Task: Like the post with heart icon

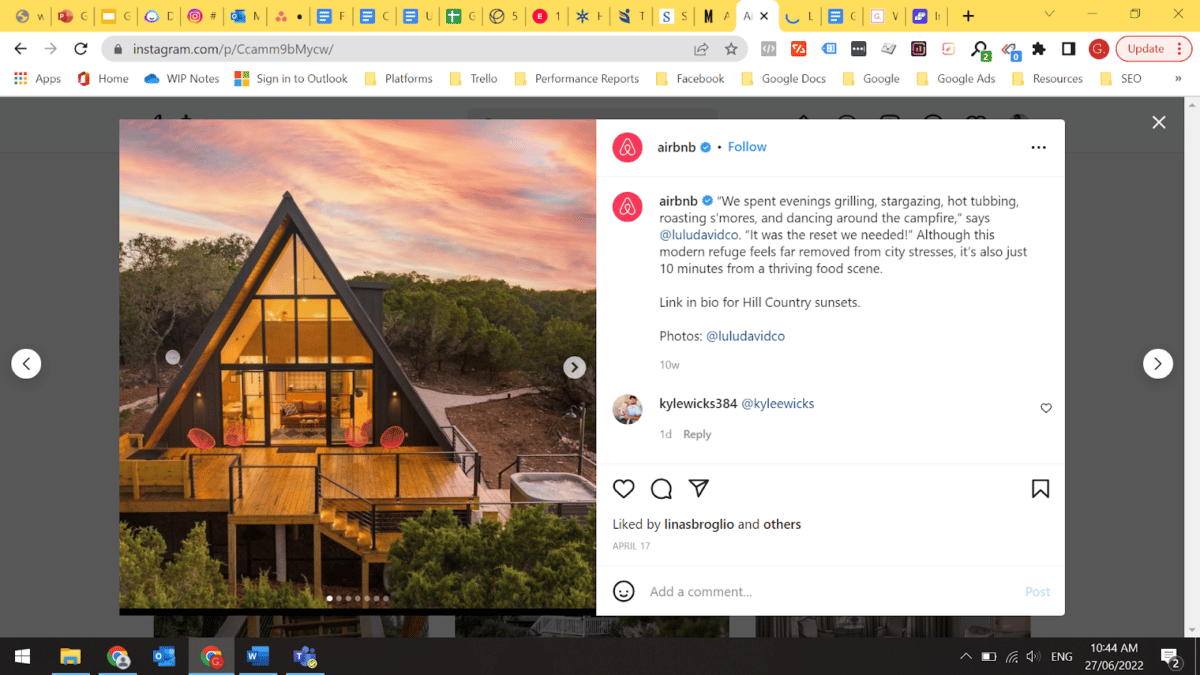Action: (x=623, y=489)
